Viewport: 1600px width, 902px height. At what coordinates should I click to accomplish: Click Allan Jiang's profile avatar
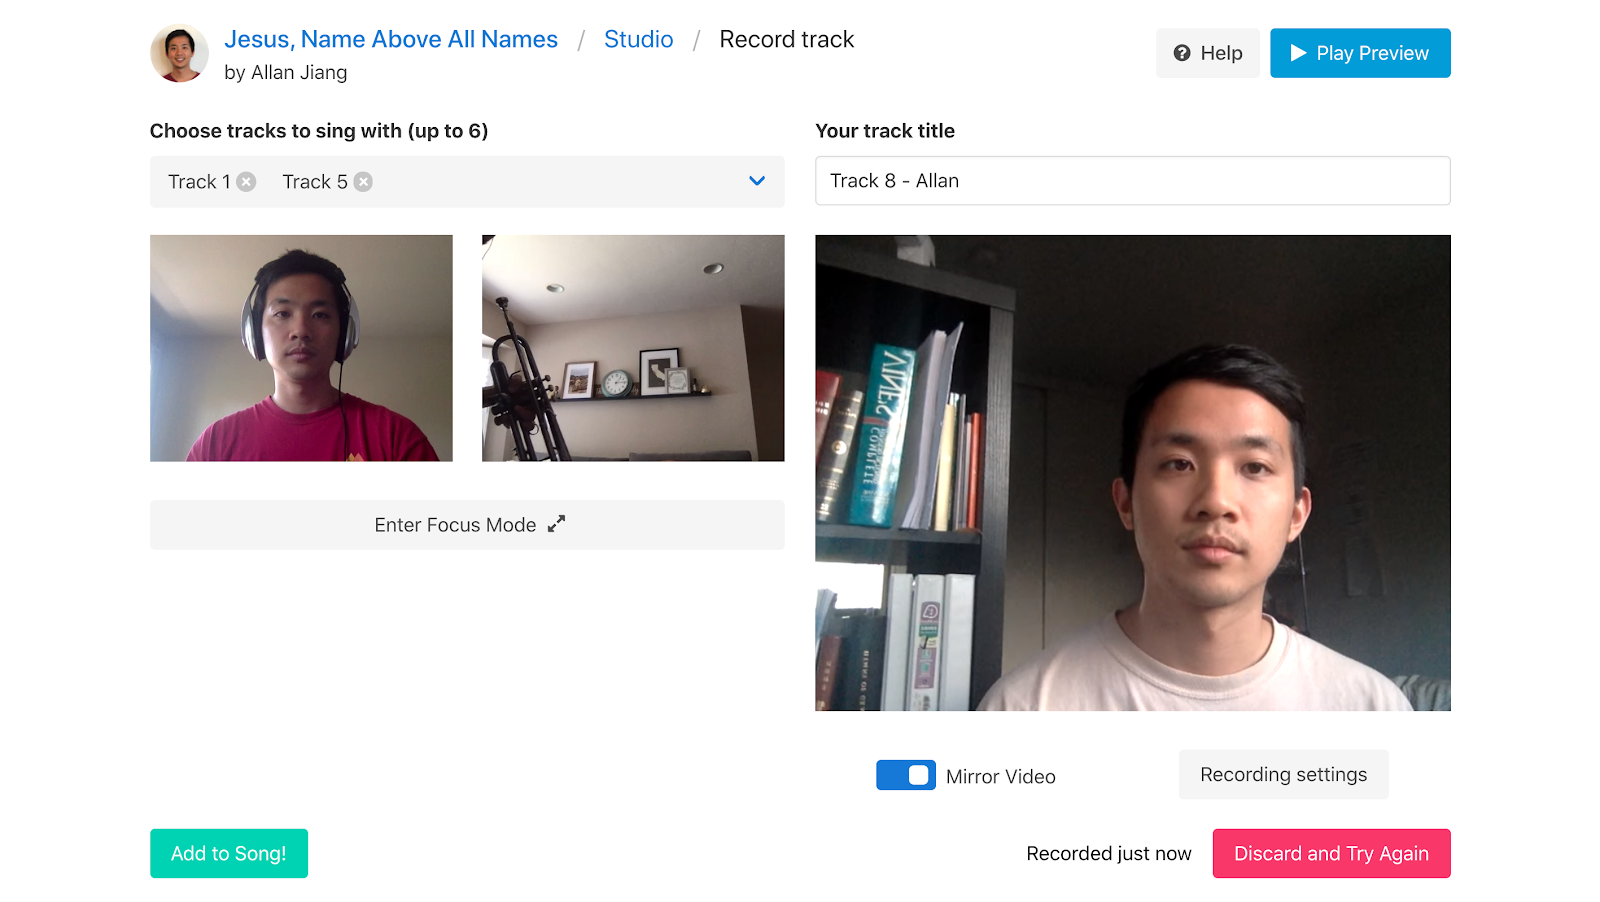click(x=179, y=53)
